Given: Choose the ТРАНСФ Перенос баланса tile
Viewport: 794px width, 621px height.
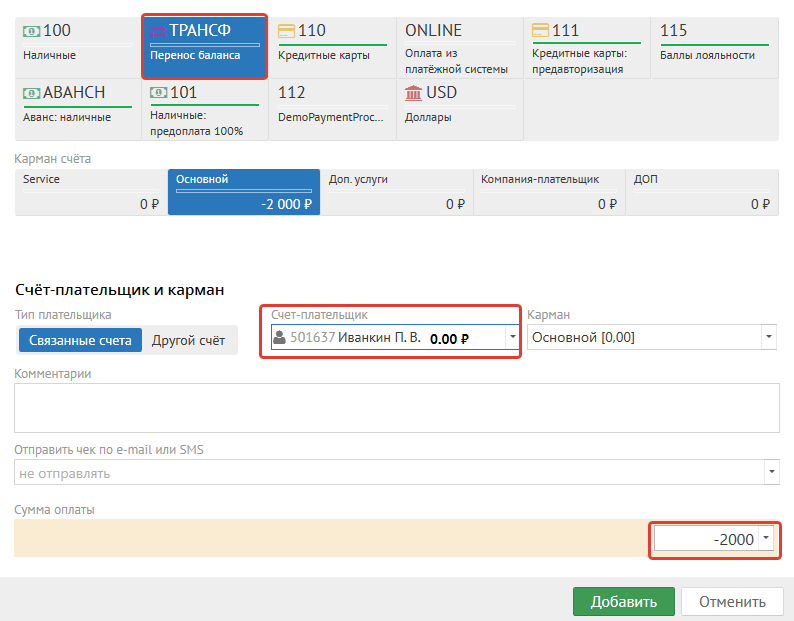Looking at the screenshot, I should (205, 48).
